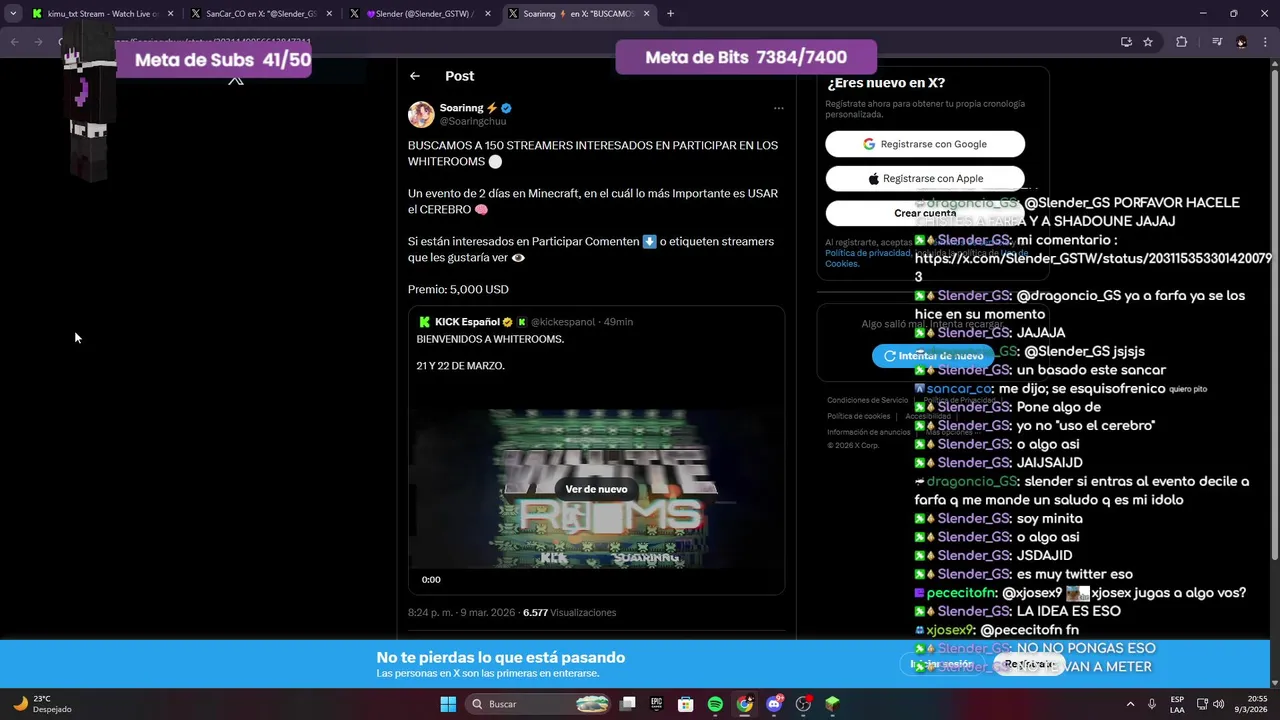The image size is (1280, 720).
Task: Open the KICK Español quoted account name
Action: 467,322
